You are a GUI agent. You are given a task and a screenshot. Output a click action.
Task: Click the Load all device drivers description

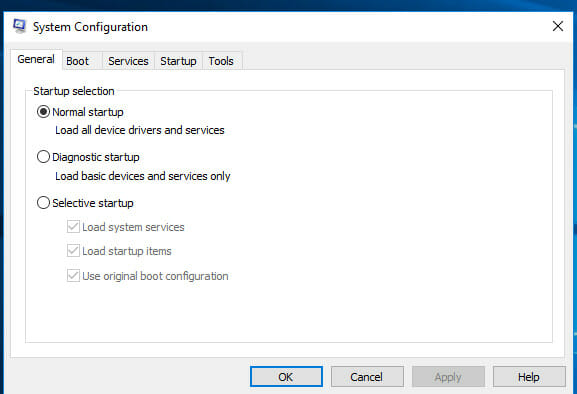pyautogui.click(x=139, y=130)
